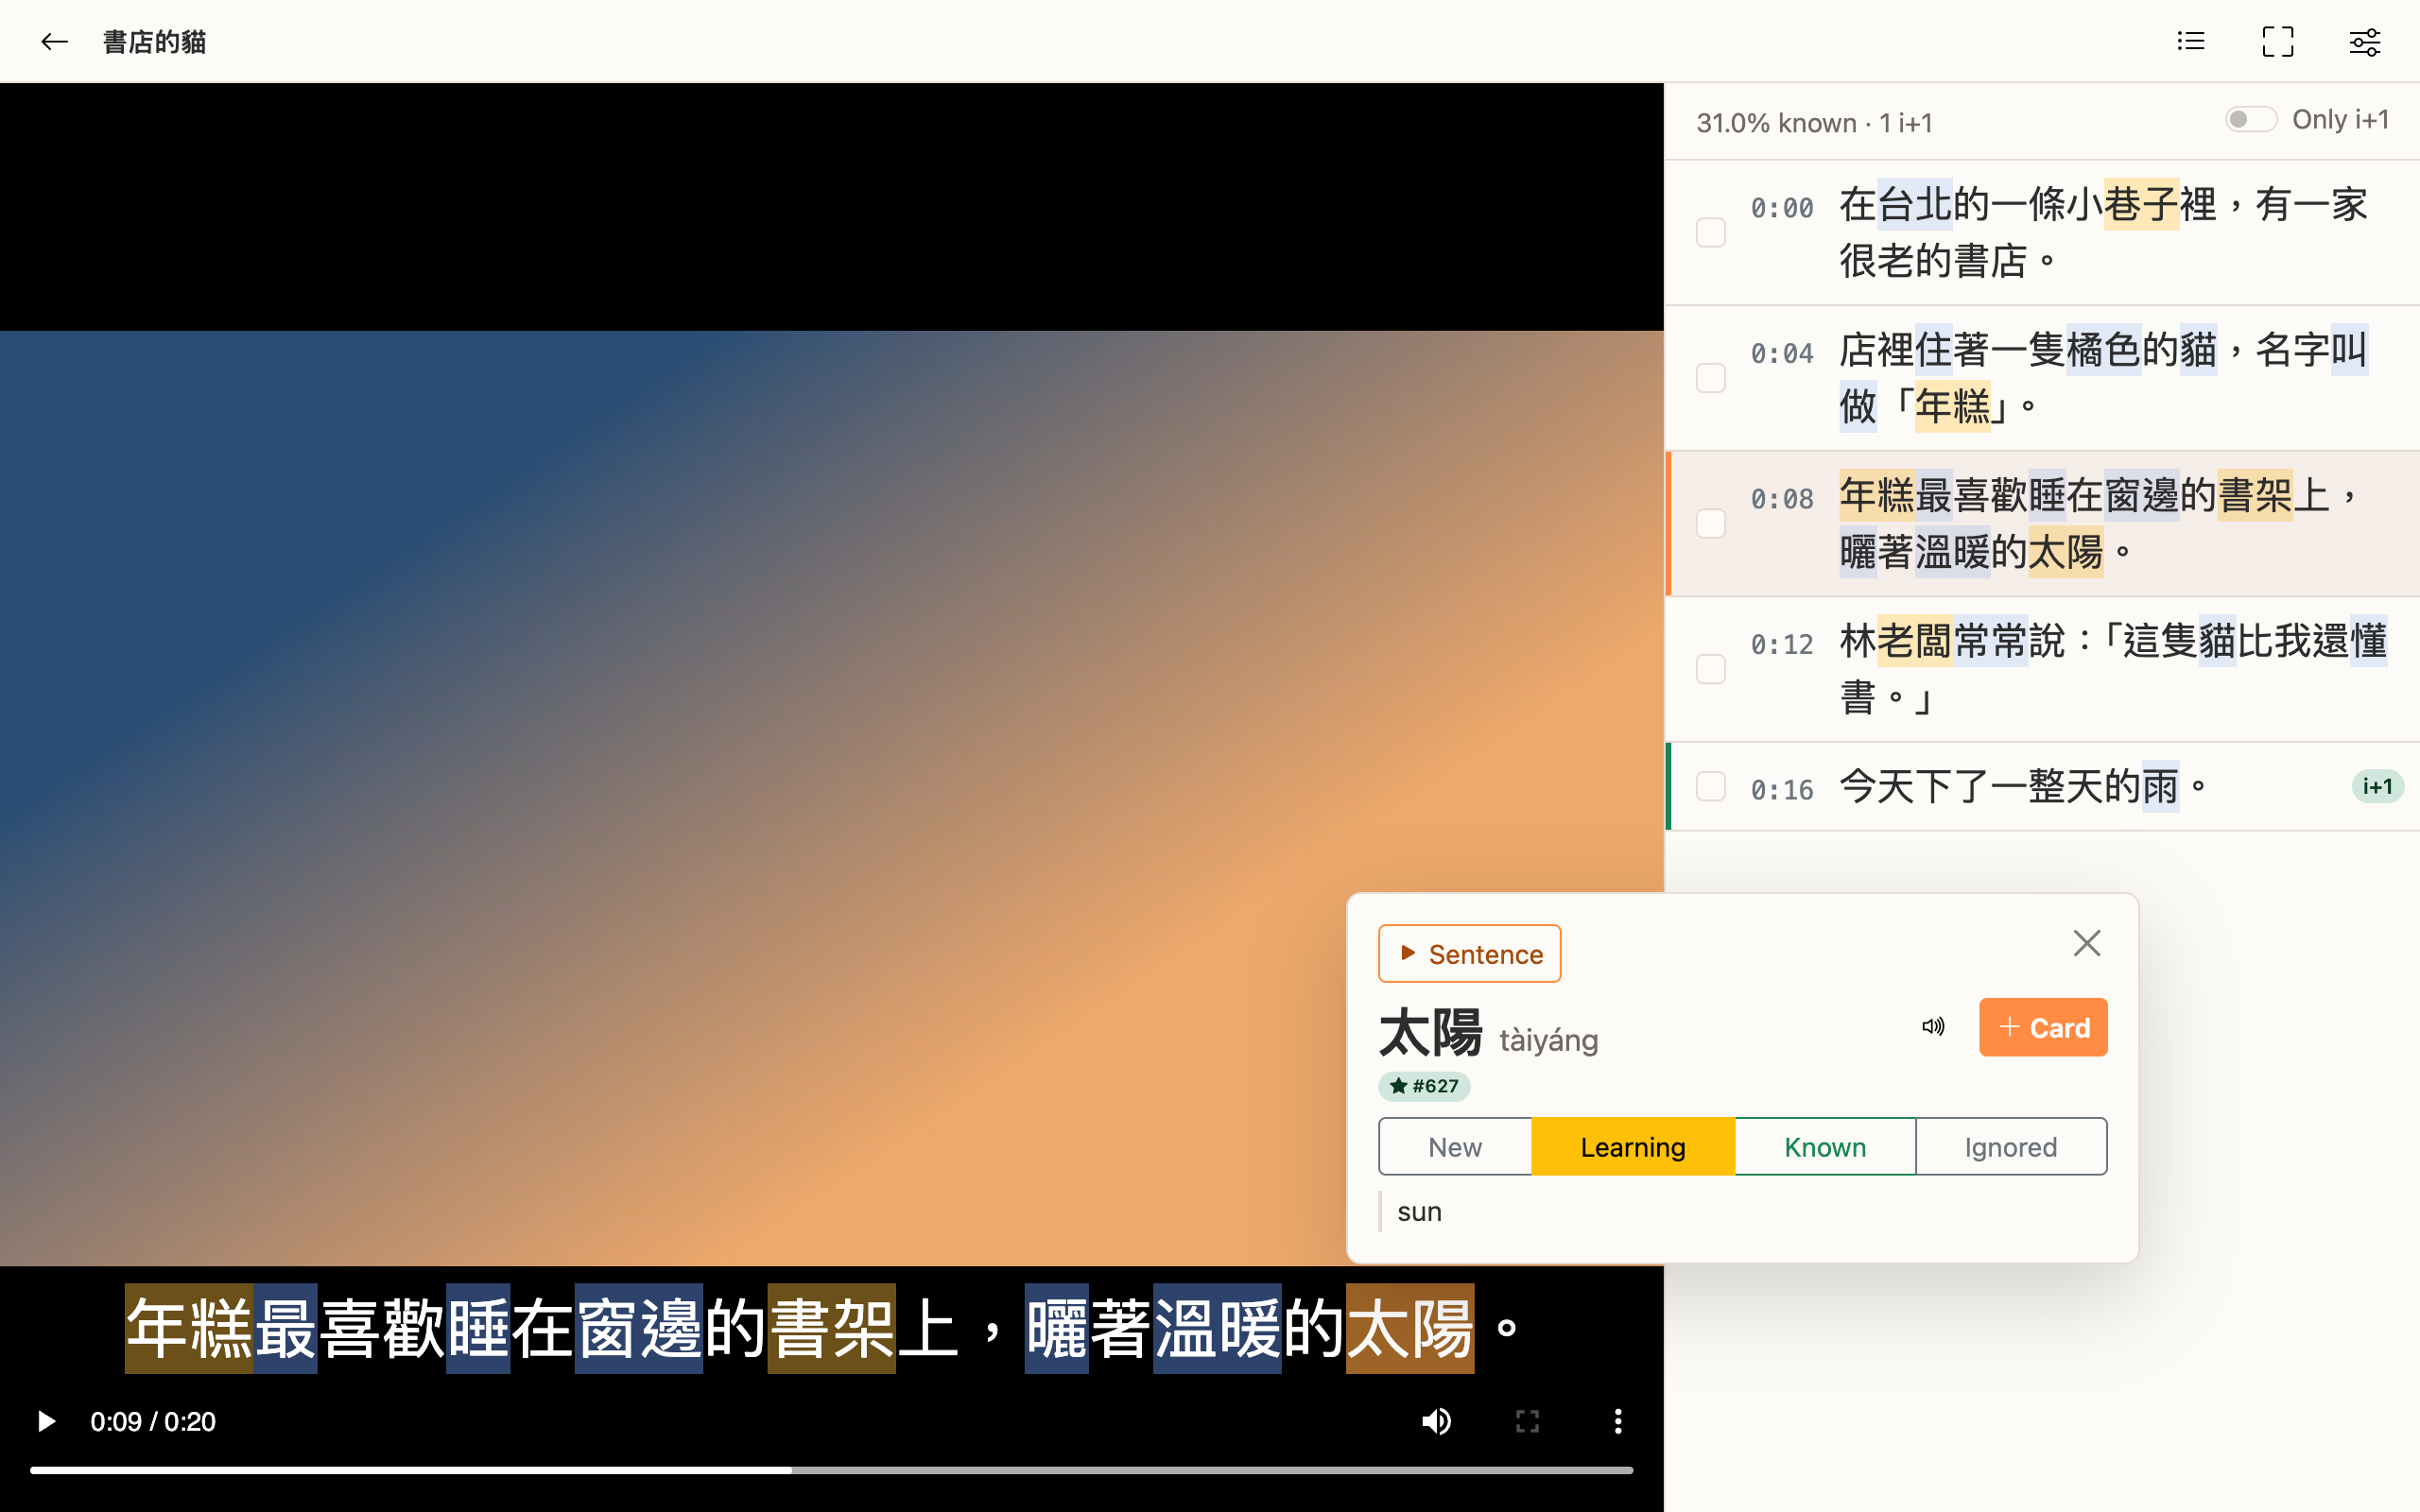Mark the word as Known
Image resolution: width=2420 pixels, height=1512 pixels.
(1825, 1147)
